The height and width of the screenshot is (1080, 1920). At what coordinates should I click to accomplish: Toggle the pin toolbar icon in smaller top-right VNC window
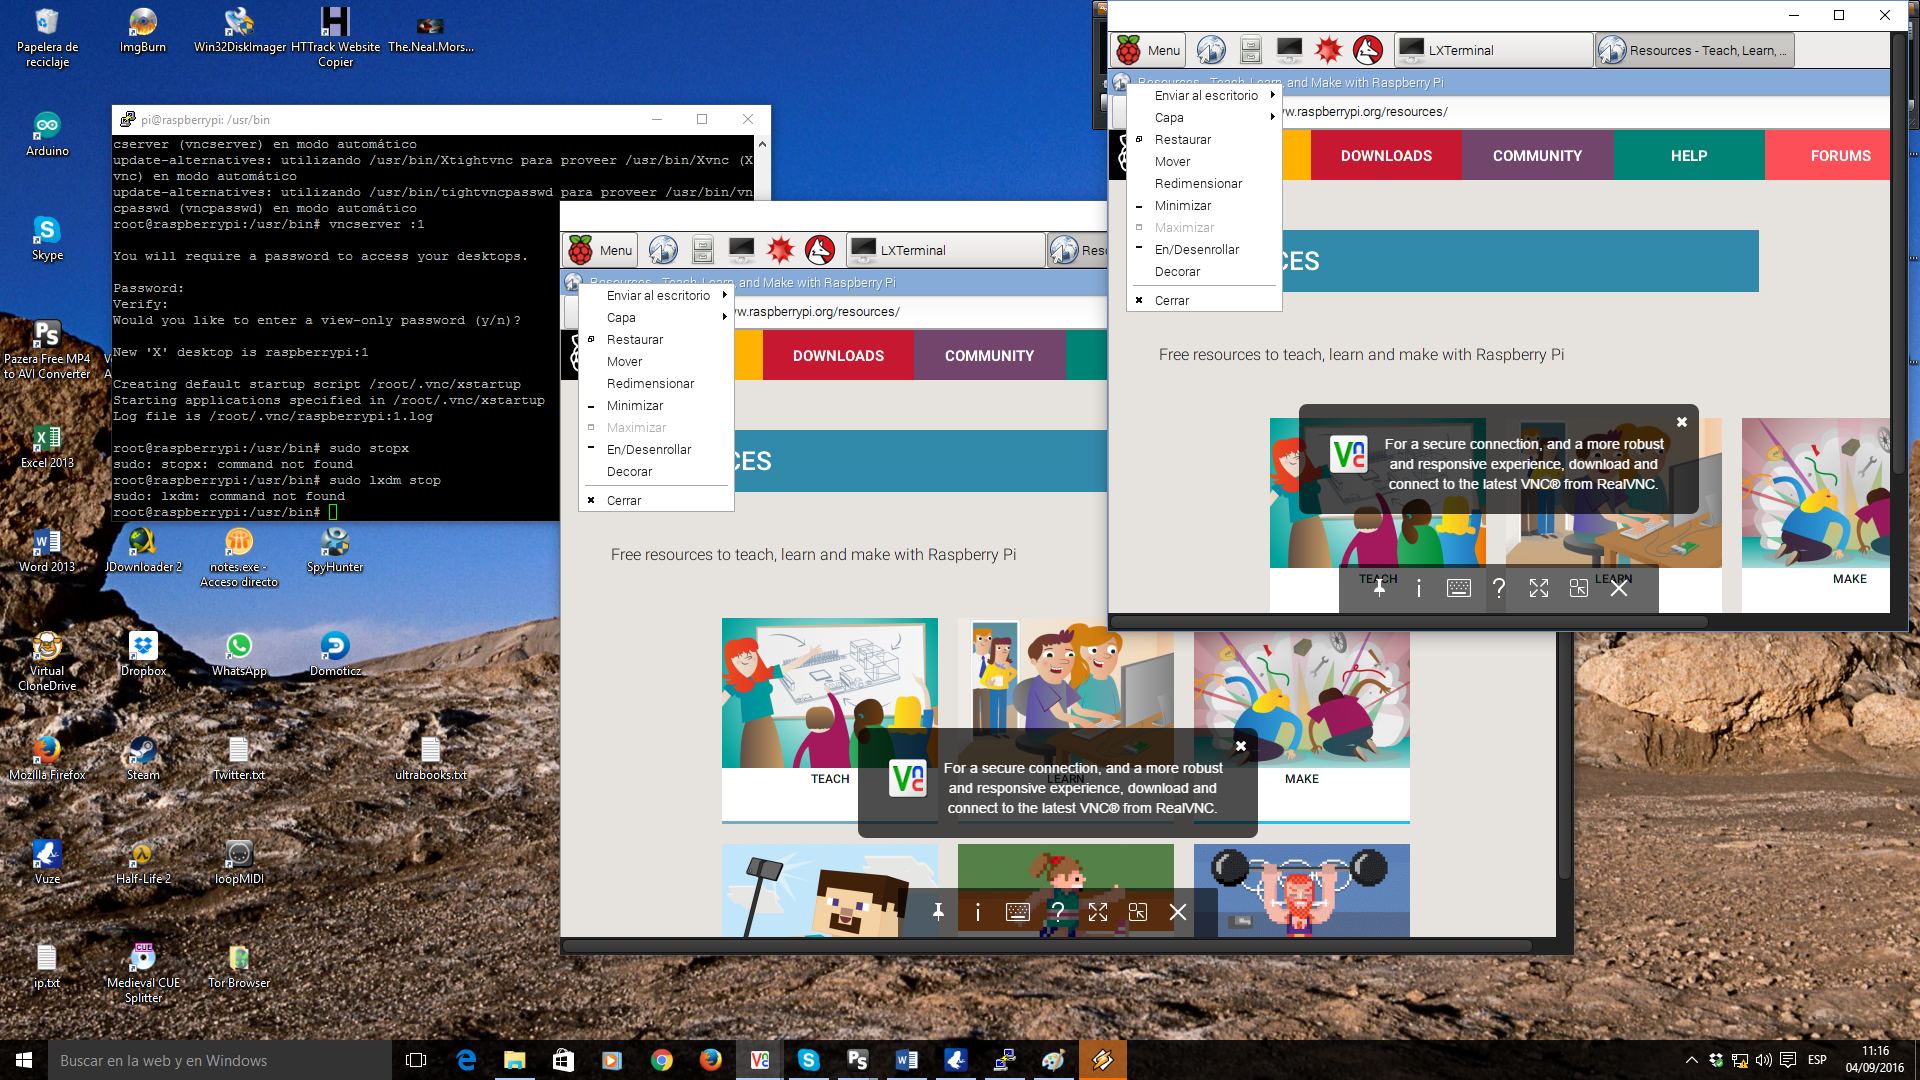coord(1379,588)
